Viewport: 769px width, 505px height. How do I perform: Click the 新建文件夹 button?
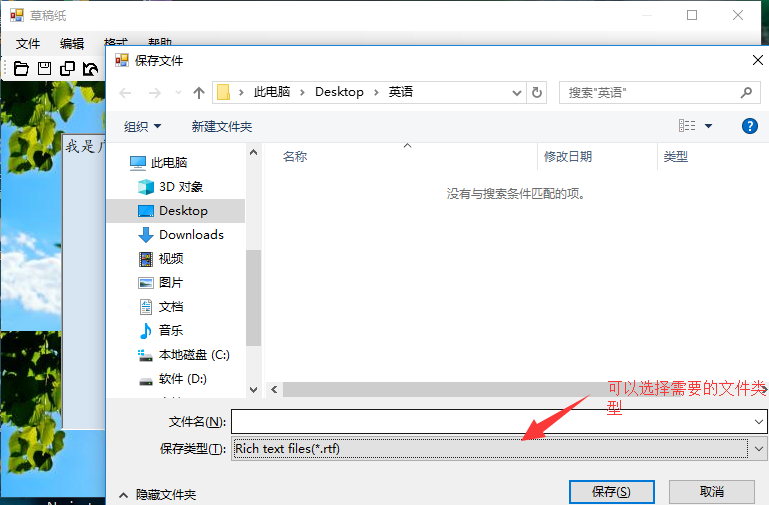tap(222, 126)
